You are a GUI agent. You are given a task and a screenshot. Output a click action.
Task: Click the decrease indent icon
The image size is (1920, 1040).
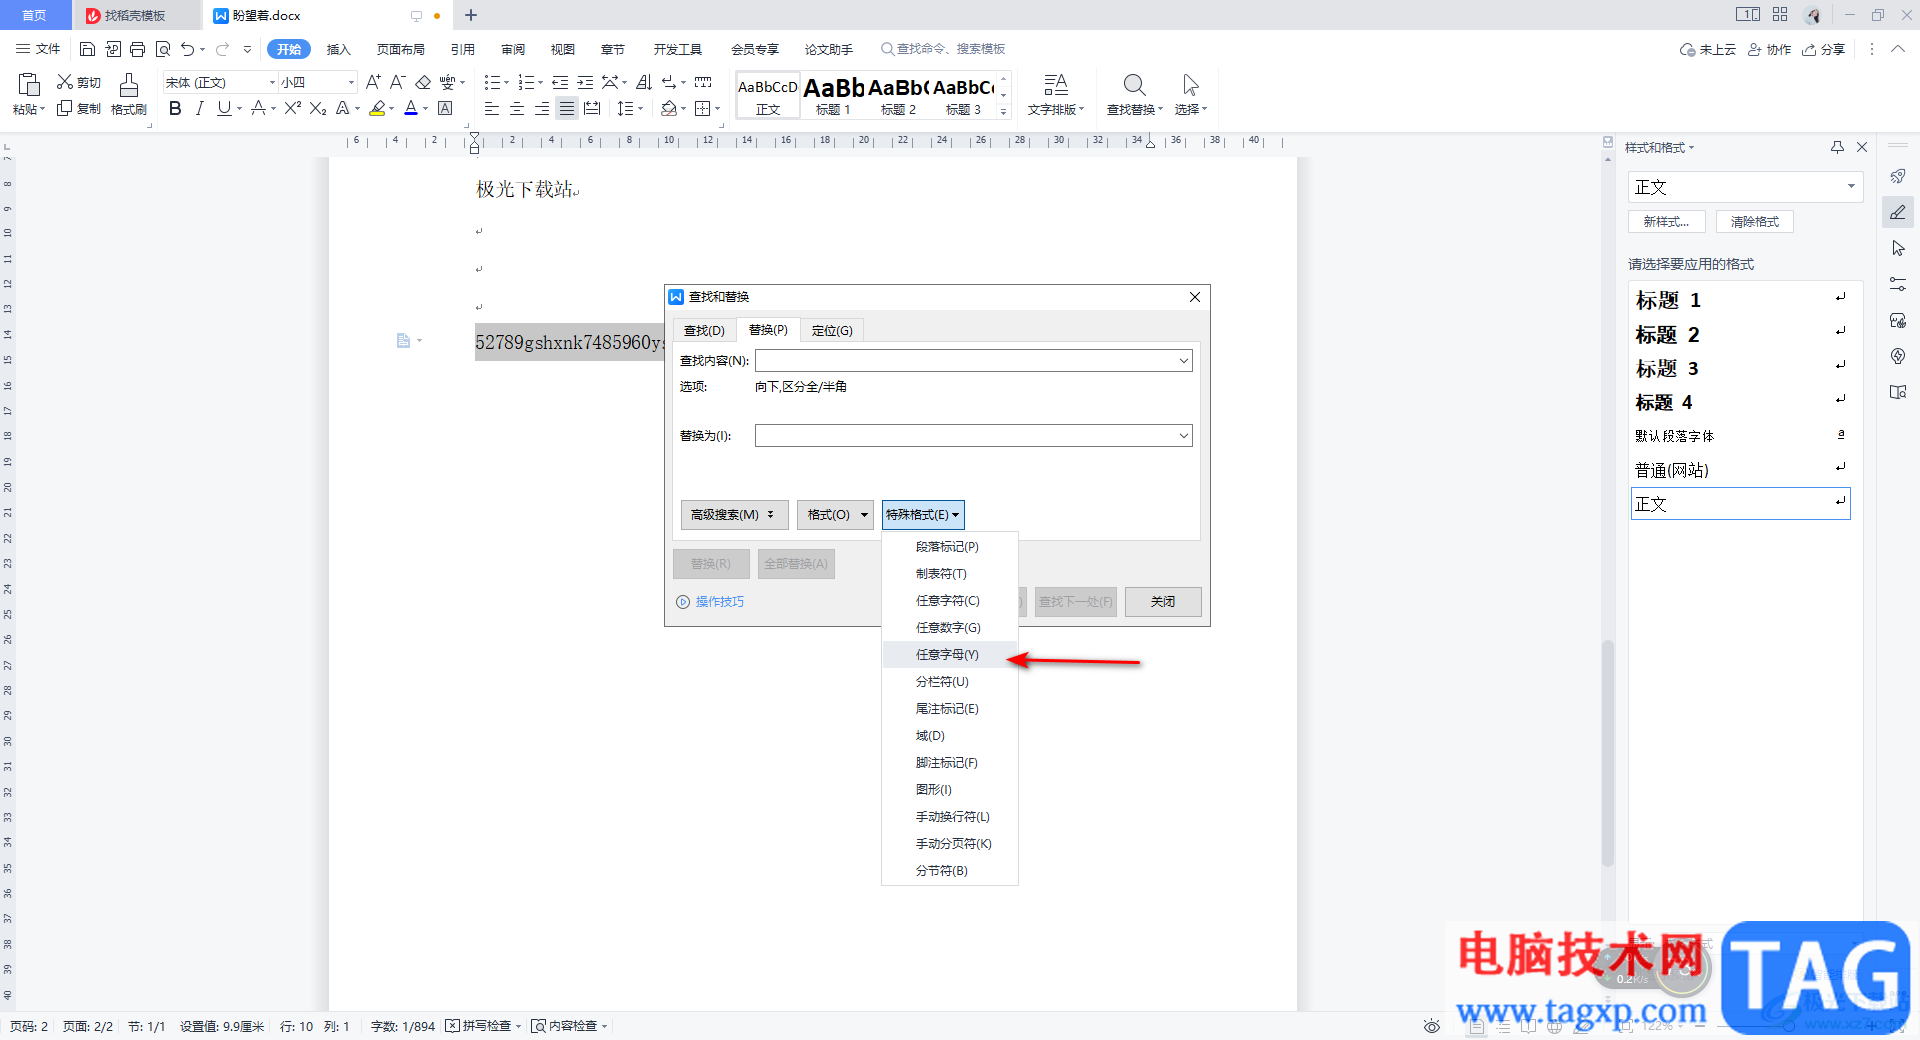coord(560,82)
